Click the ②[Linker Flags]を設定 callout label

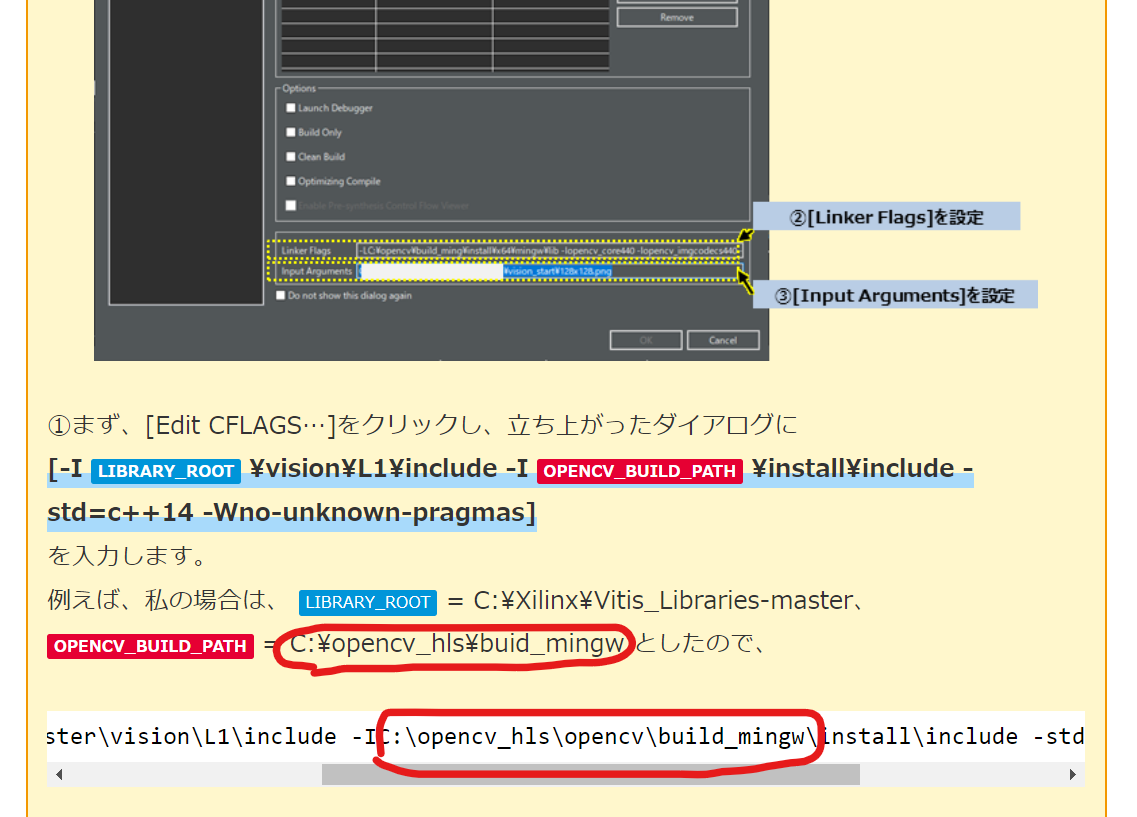(886, 217)
